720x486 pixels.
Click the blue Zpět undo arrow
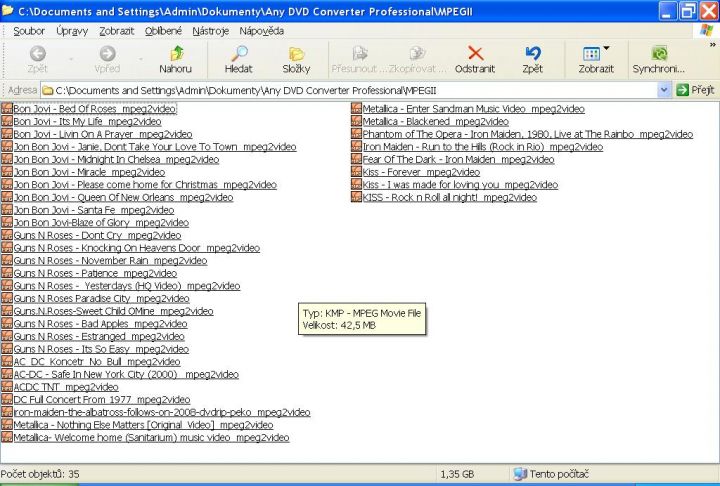pos(533,53)
